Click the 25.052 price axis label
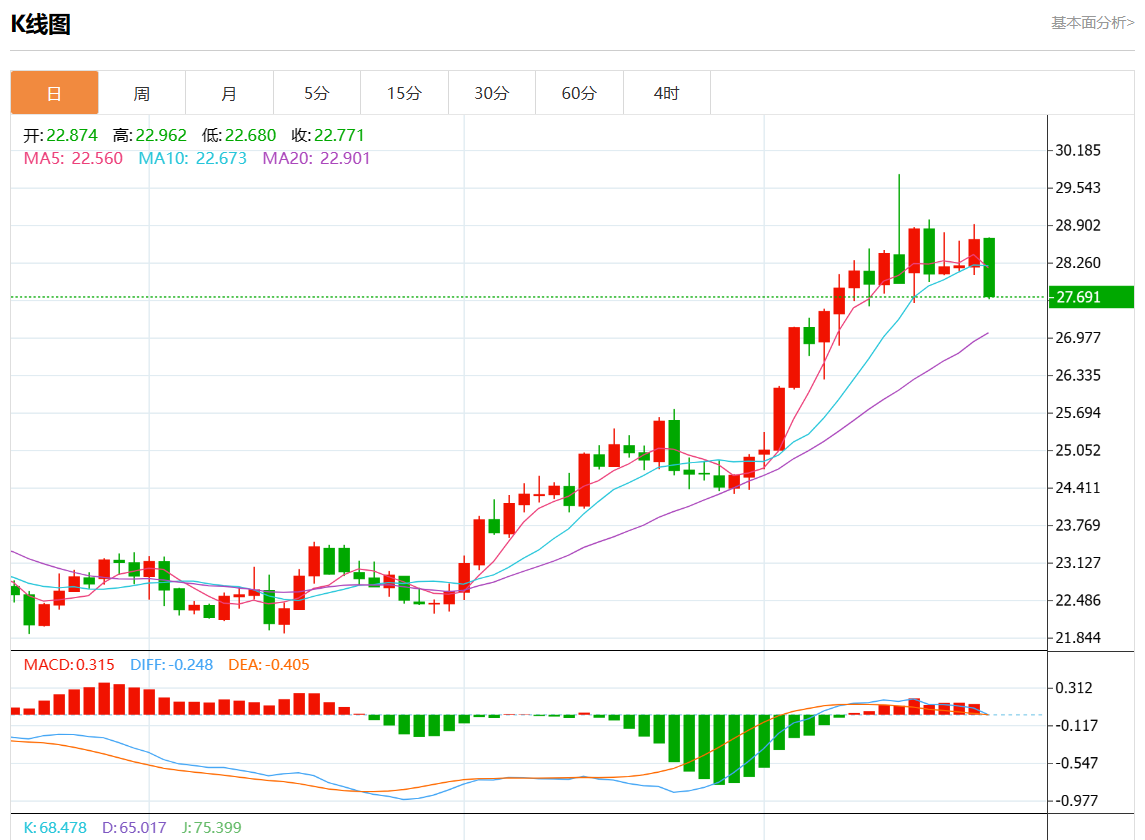1145x840 pixels. click(x=1078, y=450)
